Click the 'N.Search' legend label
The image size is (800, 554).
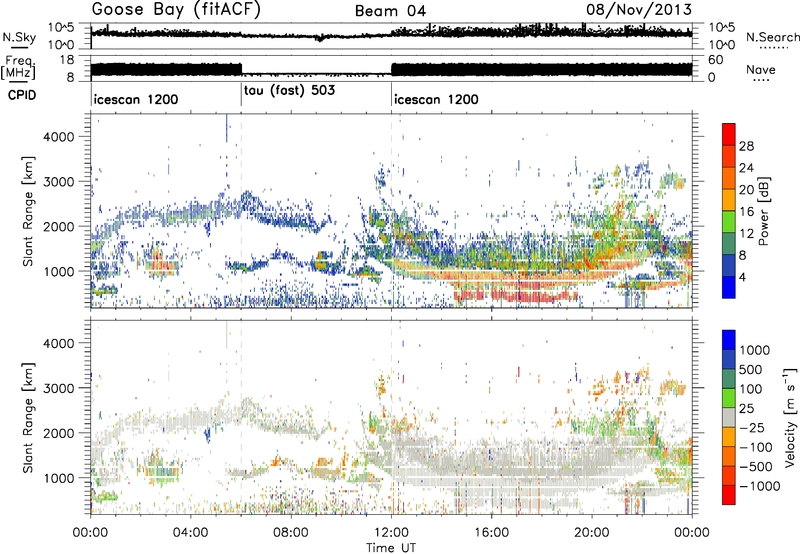point(772,37)
